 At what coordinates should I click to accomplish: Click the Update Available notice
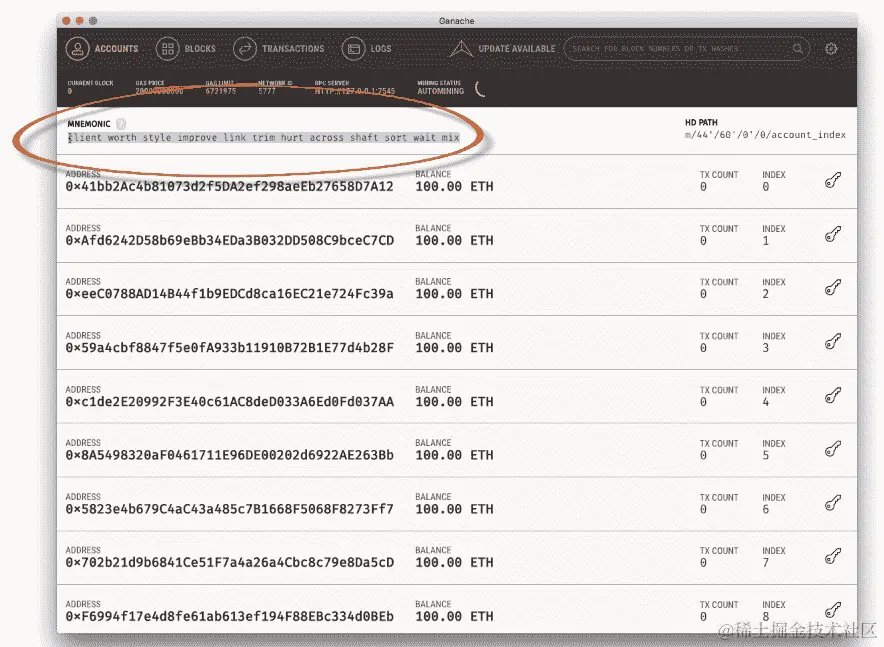(x=503, y=48)
